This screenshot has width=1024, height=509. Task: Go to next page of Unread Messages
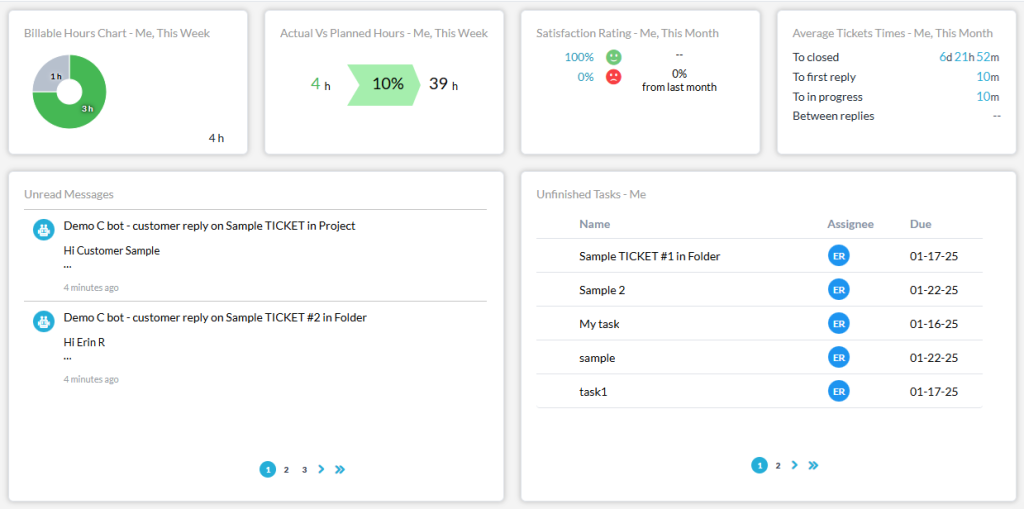pos(321,469)
